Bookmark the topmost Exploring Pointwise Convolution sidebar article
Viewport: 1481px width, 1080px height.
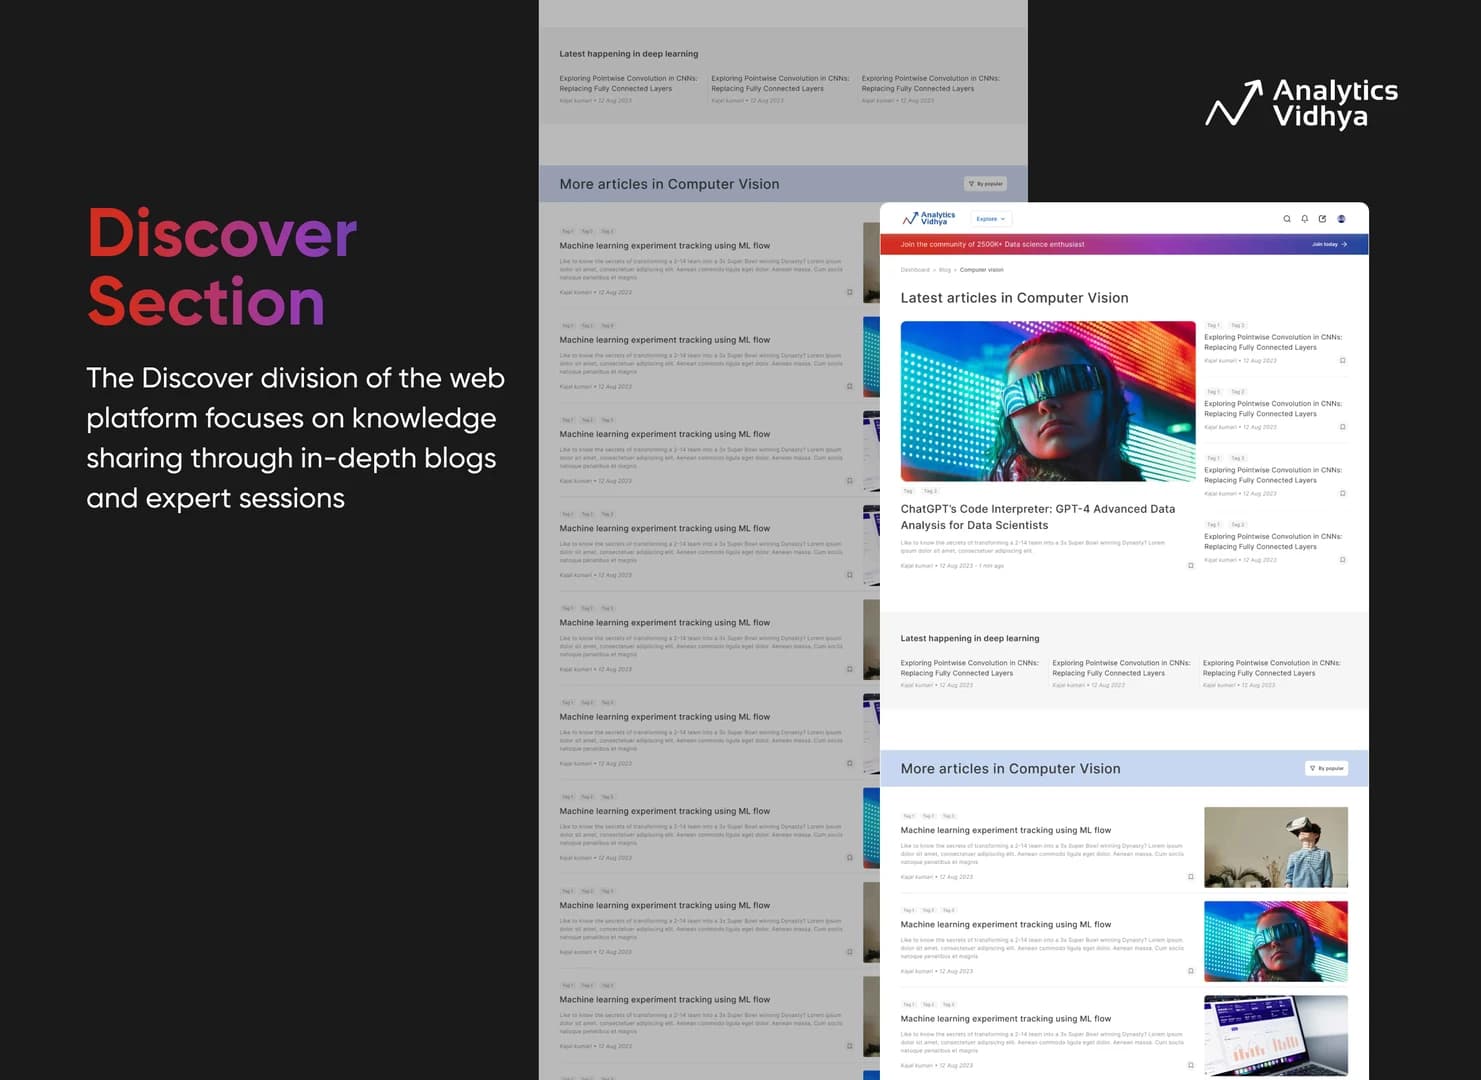click(1342, 361)
